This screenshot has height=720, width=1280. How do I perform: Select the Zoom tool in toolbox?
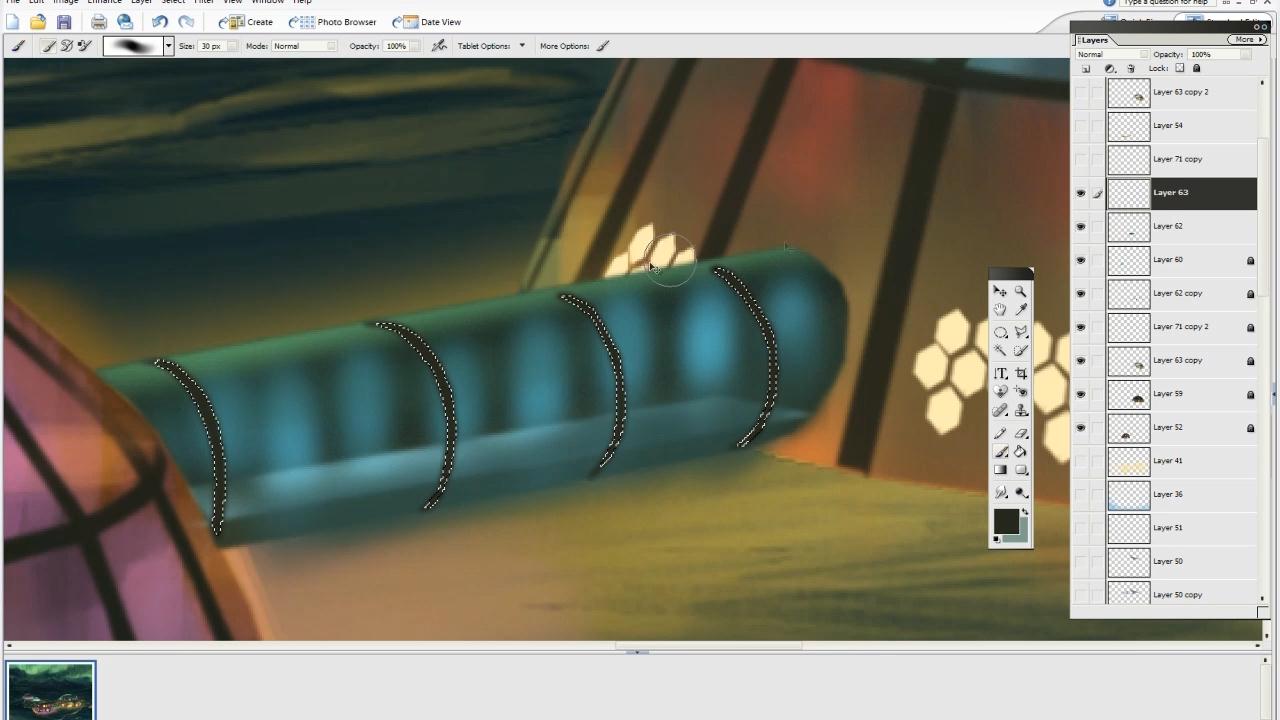pos(1020,291)
